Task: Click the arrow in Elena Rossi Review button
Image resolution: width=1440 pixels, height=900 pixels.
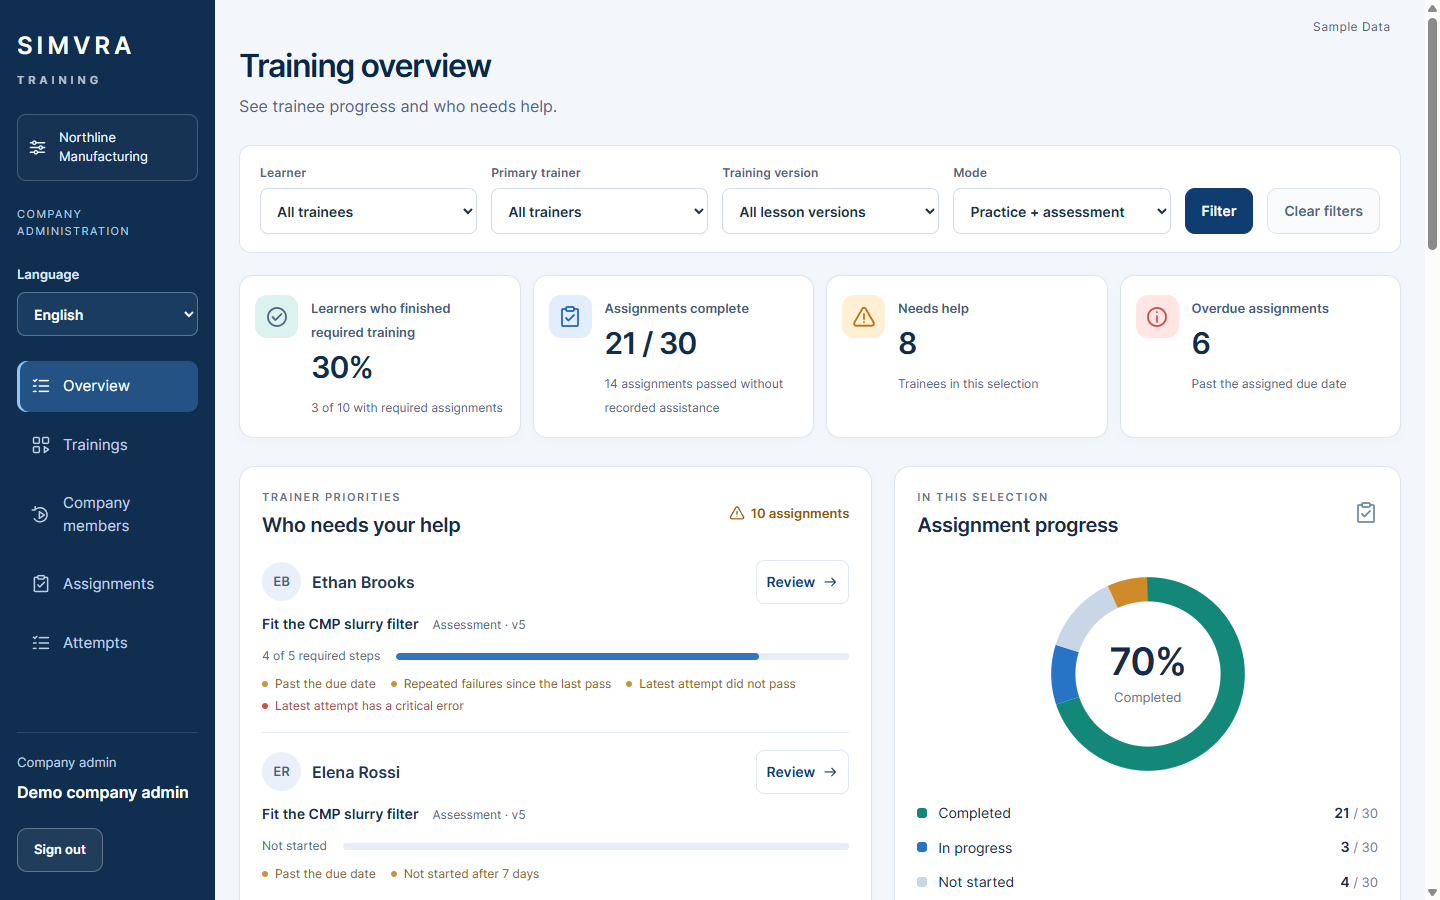Action: click(x=830, y=772)
